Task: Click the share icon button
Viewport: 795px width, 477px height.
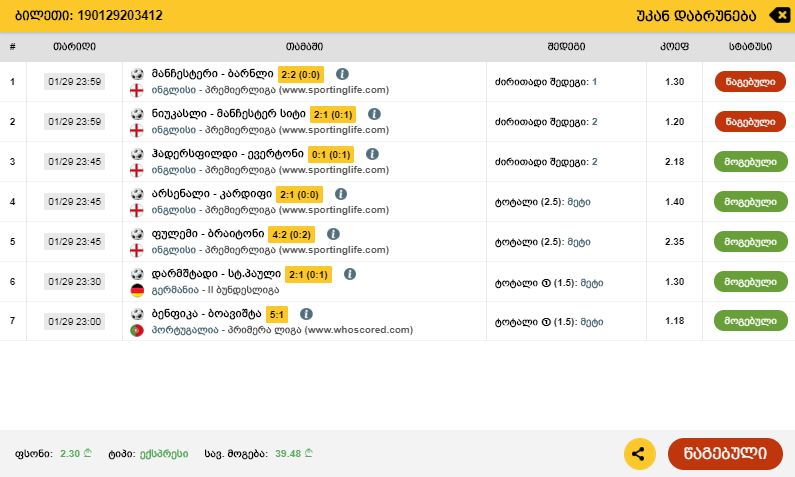Action: [640, 454]
